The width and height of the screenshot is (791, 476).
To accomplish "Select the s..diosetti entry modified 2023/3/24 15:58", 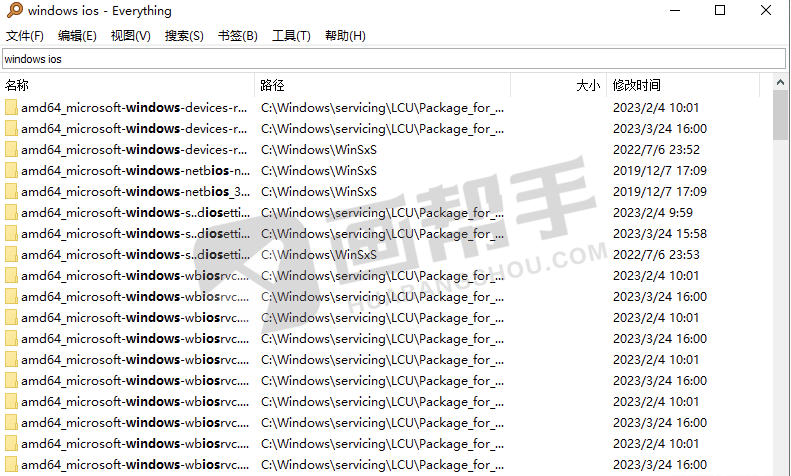I will [135, 233].
